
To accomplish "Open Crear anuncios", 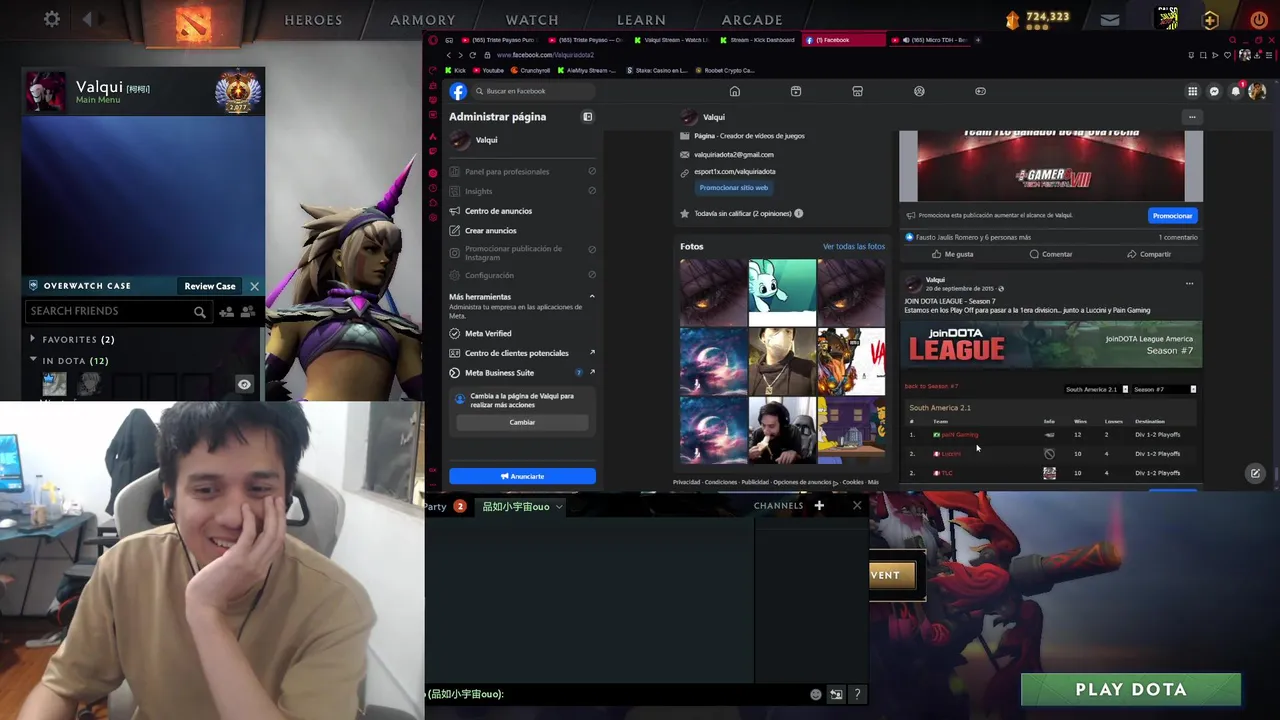I will [490, 231].
